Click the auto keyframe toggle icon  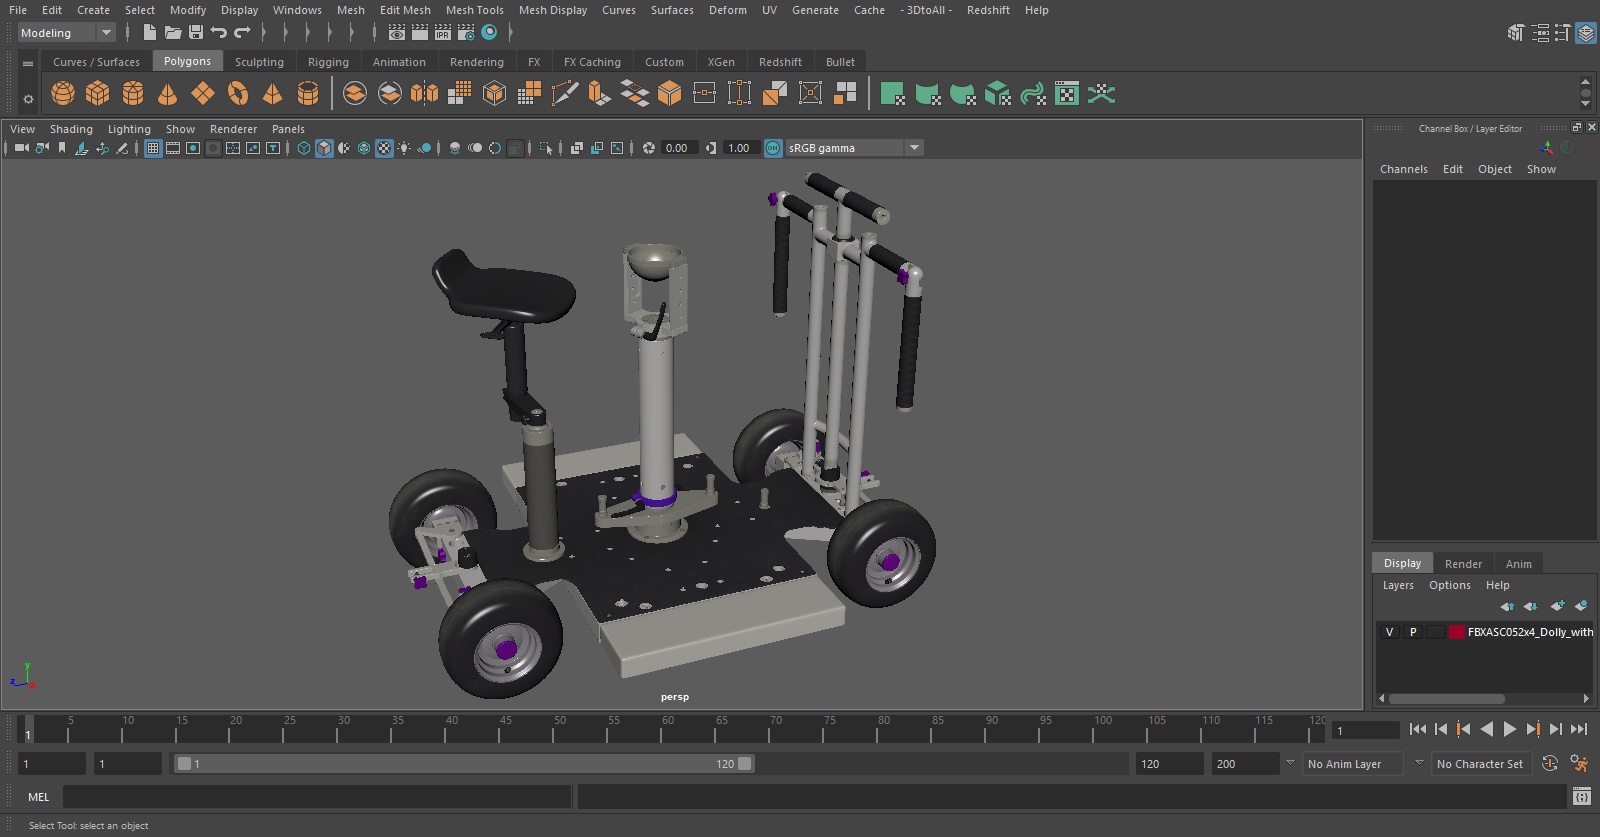[x=1550, y=764]
